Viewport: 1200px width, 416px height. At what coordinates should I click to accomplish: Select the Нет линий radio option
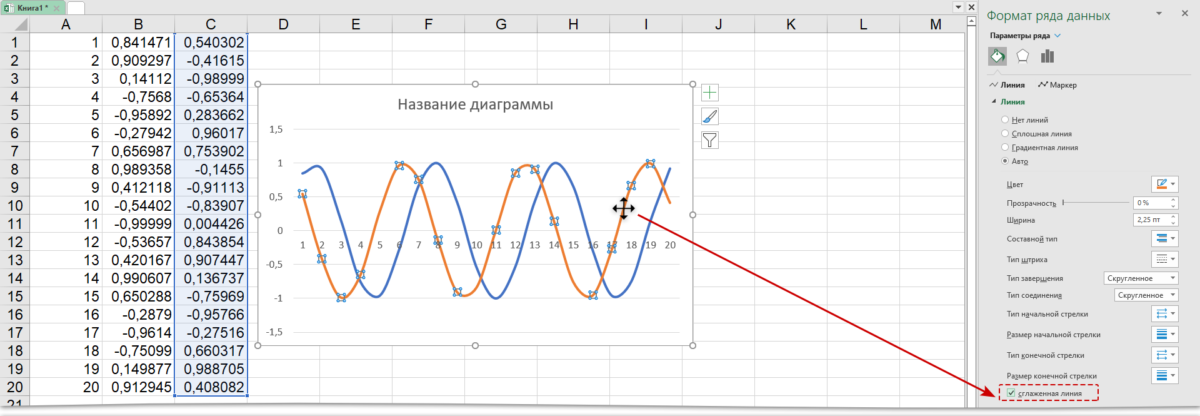1005,120
